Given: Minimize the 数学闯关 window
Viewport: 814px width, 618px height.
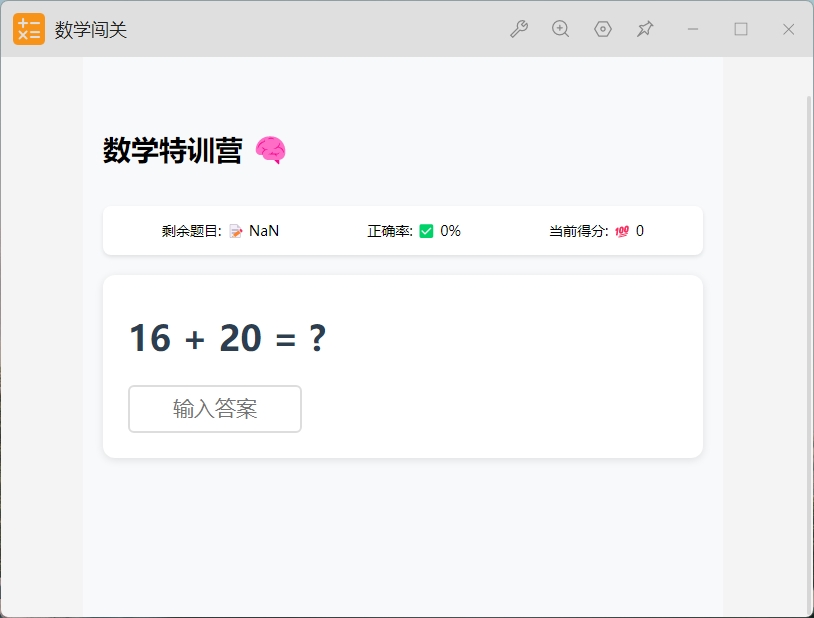Looking at the screenshot, I should click(x=693, y=29).
